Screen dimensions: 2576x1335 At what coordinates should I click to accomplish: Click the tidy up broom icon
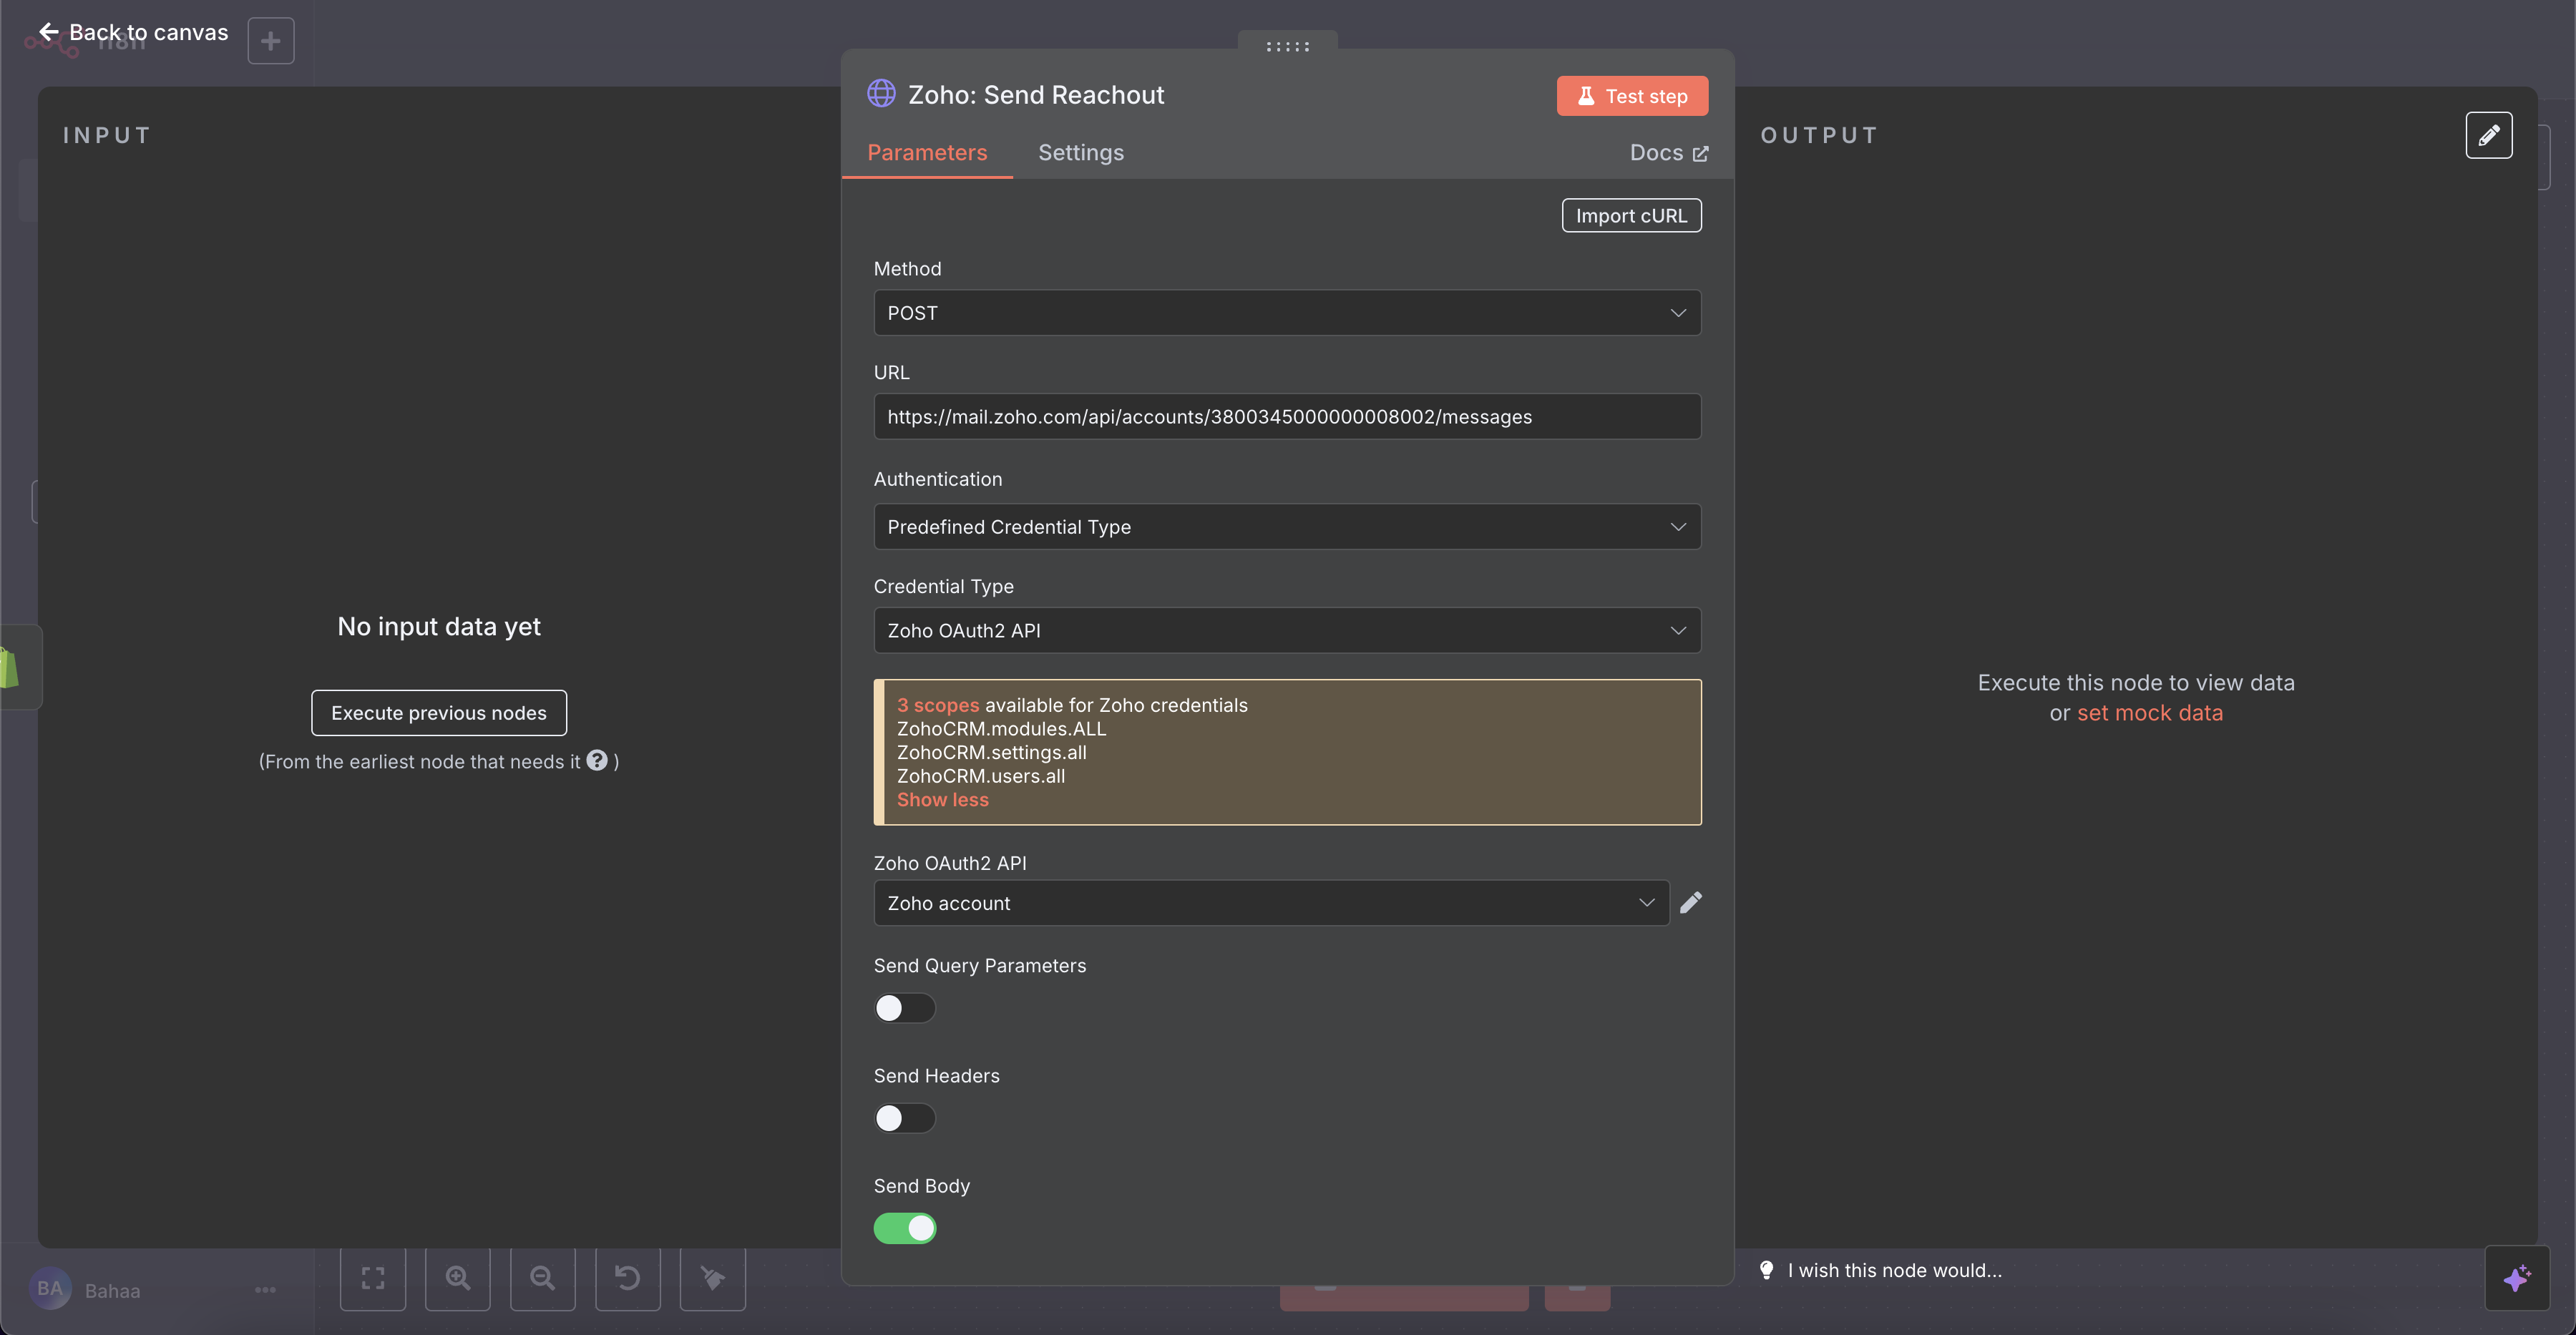pyautogui.click(x=712, y=1278)
